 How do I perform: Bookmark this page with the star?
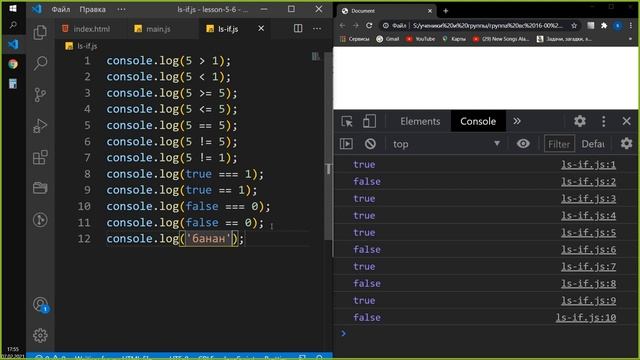[x=574, y=26]
